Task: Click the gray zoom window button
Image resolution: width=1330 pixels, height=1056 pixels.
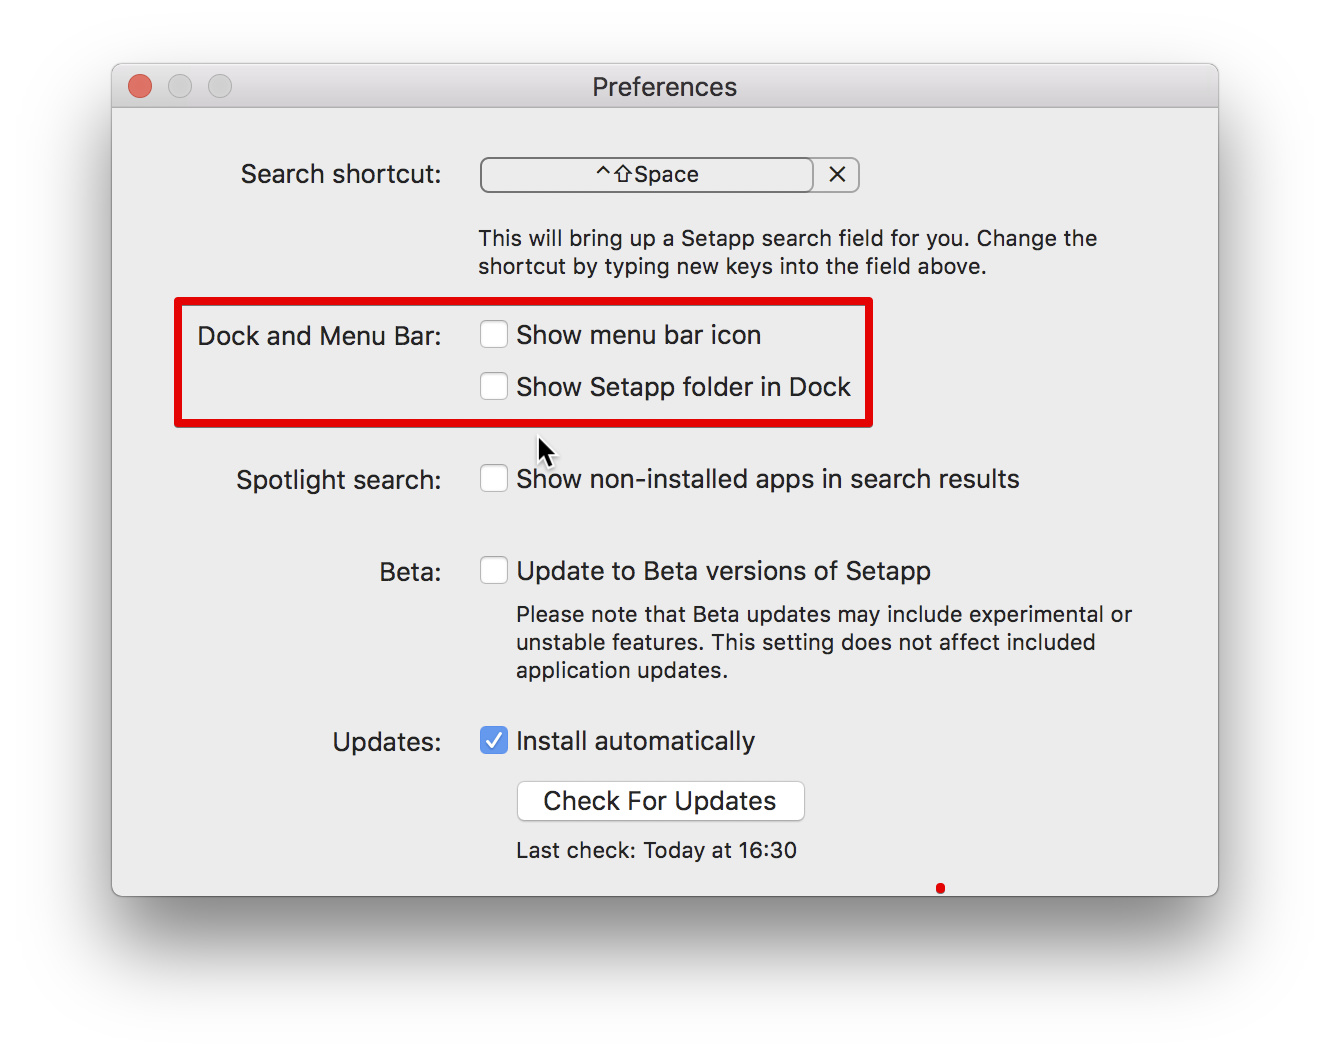Action: pyautogui.click(x=220, y=87)
